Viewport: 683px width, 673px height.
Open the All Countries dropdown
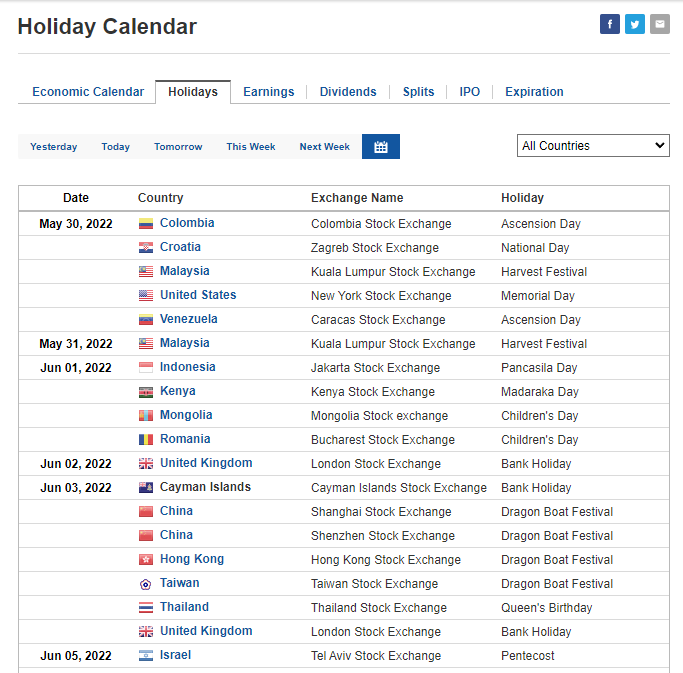(593, 145)
